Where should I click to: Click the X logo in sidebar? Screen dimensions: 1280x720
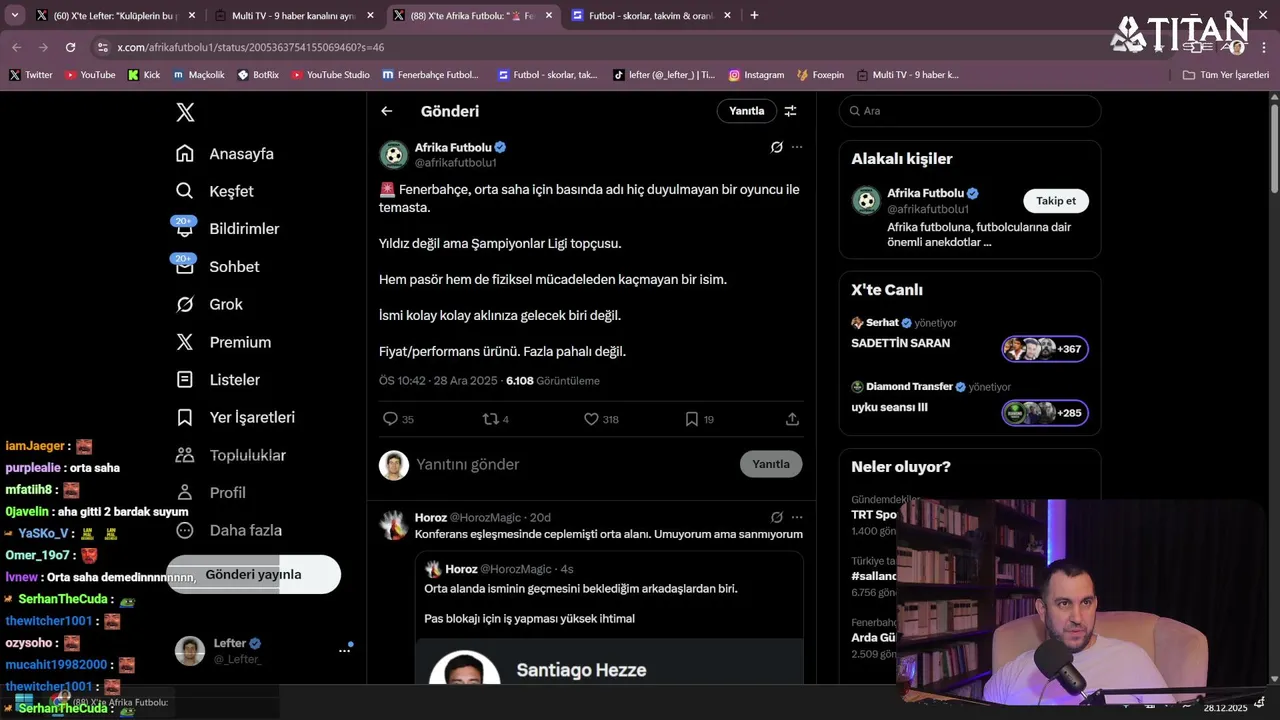pyautogui.click(x=185, y=112)
